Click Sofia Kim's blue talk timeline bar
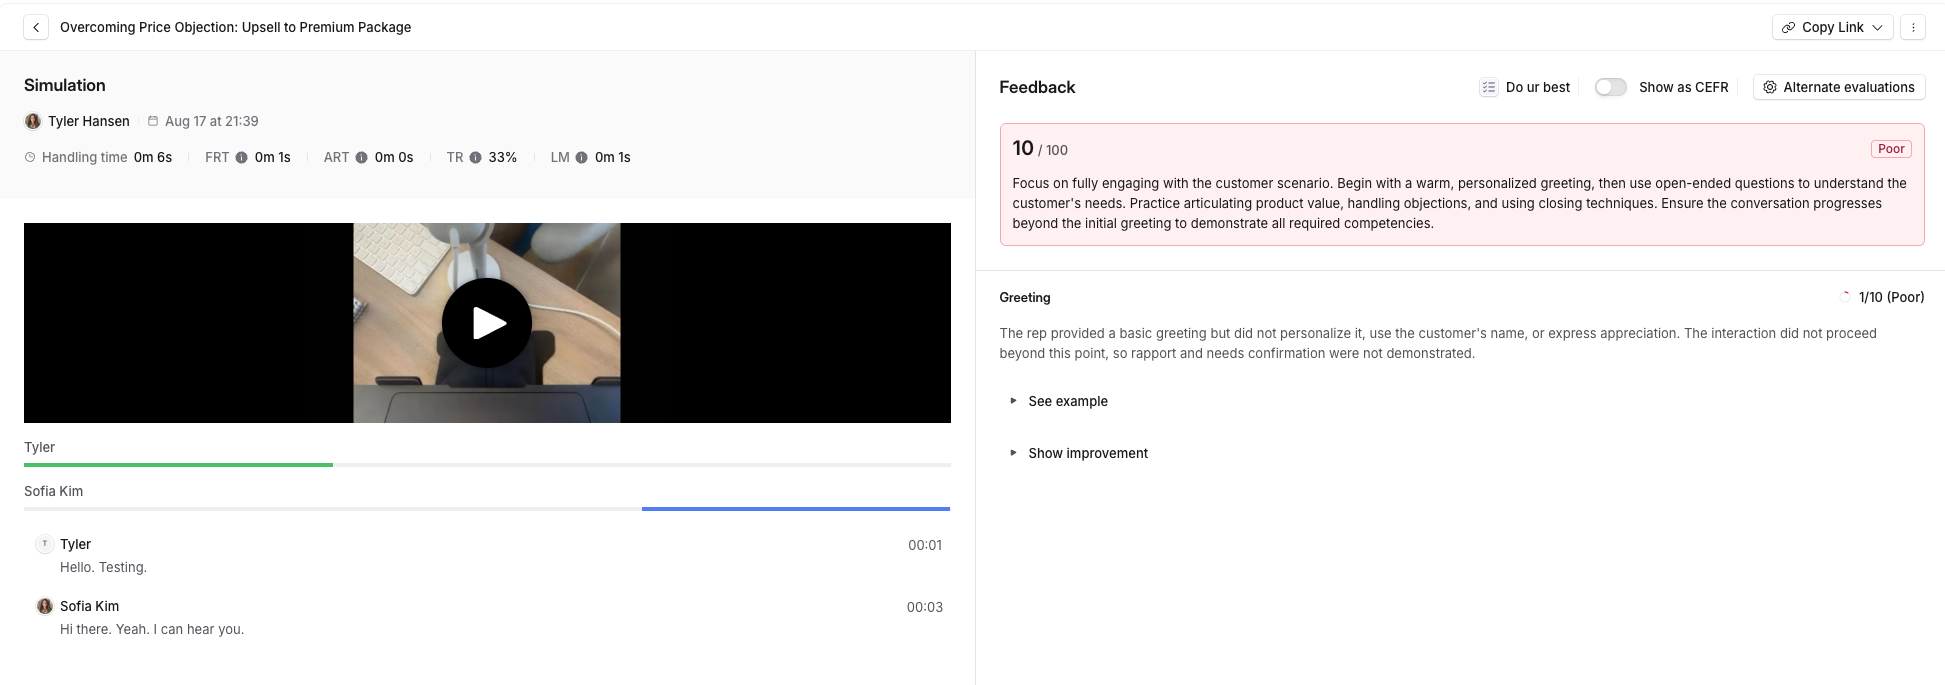 click(796, 509)
